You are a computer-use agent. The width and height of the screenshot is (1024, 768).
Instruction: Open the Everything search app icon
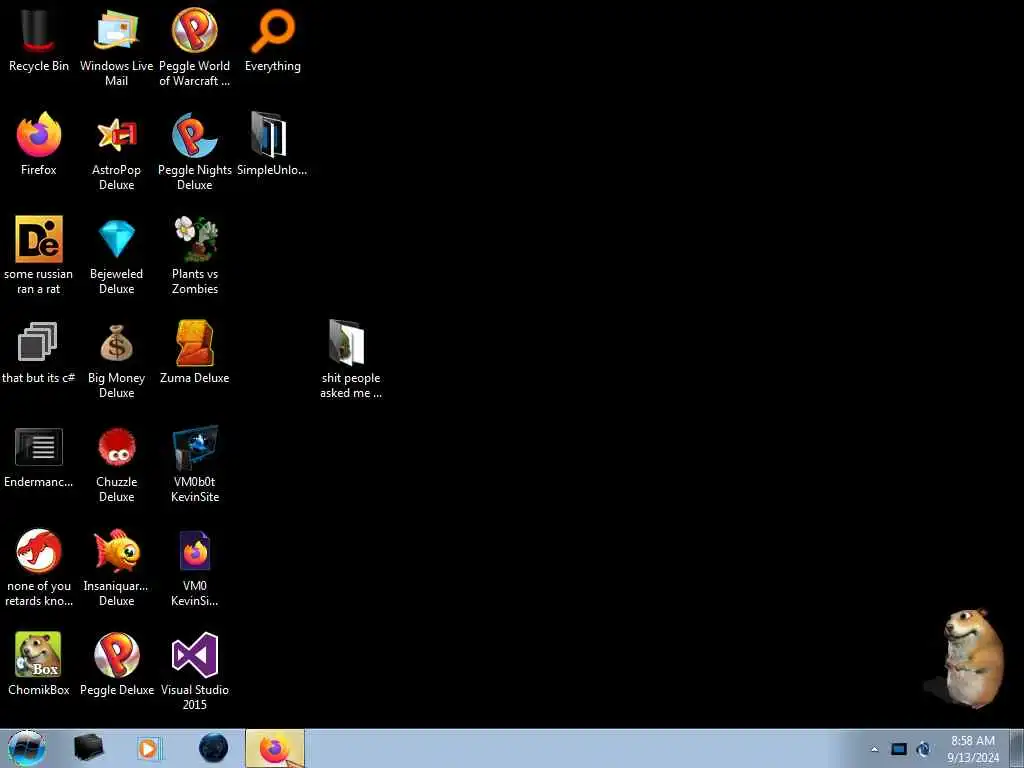273,30
